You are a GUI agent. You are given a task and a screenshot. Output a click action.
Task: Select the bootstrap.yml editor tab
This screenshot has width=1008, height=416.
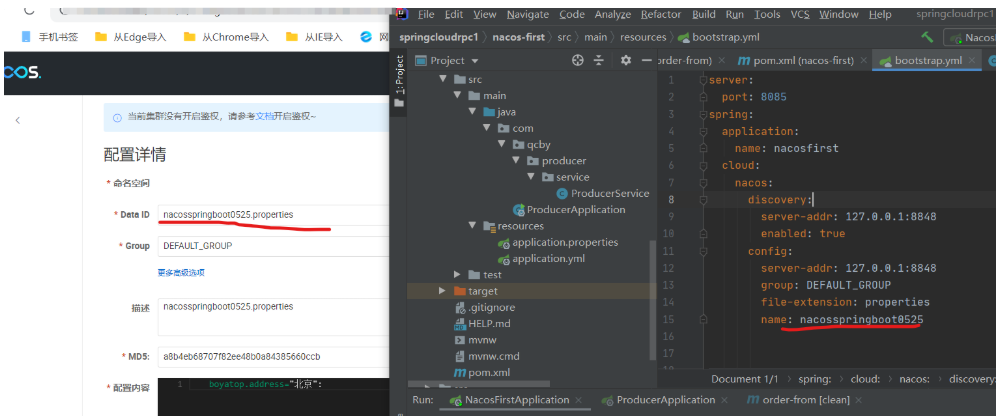pos(926,60)
